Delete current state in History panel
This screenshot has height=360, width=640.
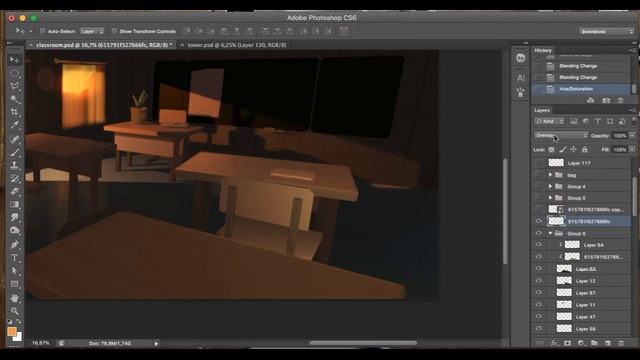620,100
